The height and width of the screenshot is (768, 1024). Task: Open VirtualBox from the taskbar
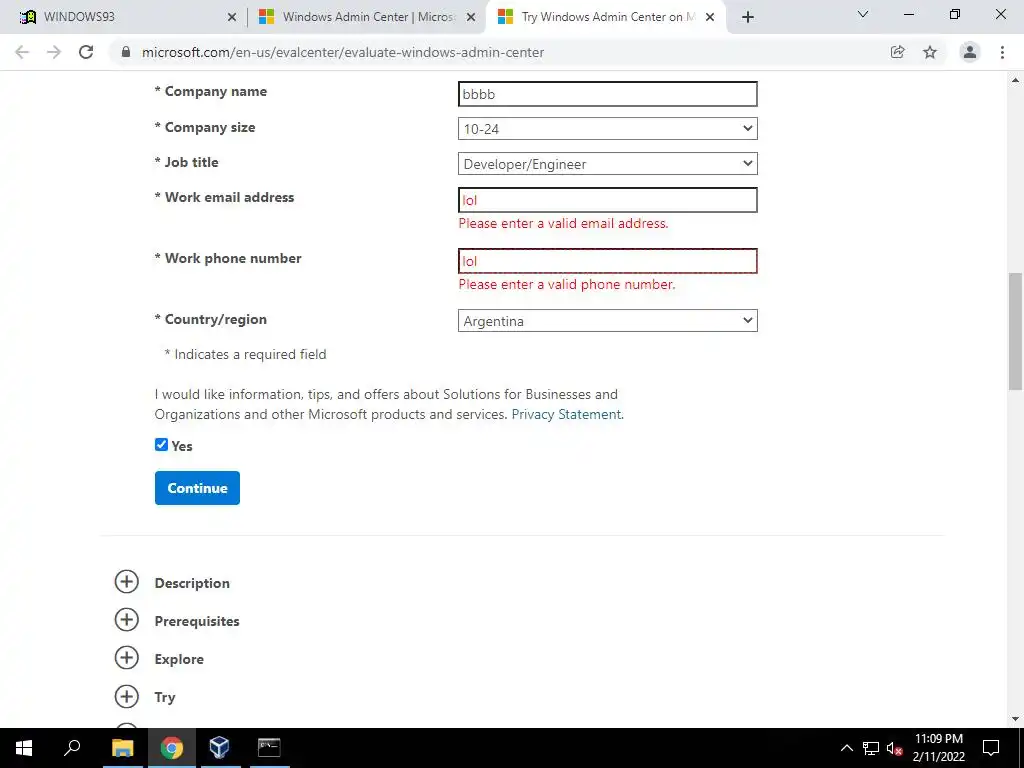click(219, 748)
